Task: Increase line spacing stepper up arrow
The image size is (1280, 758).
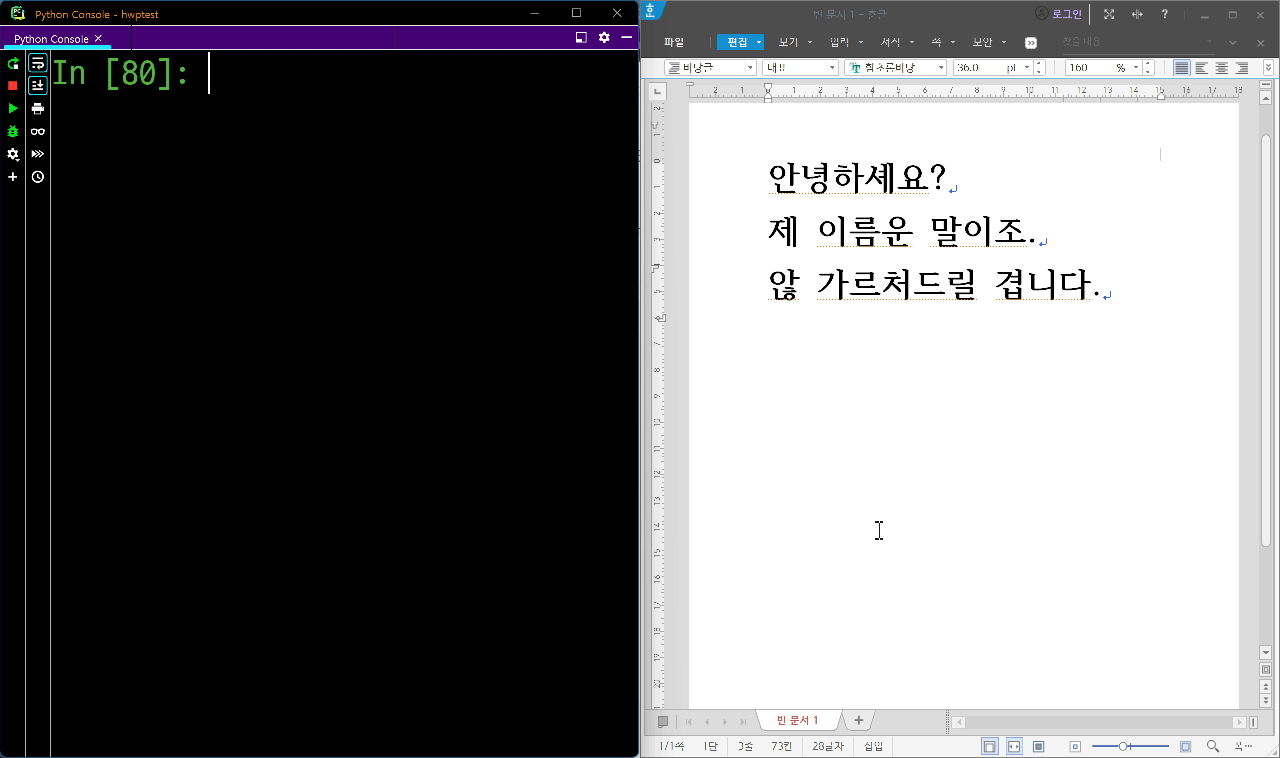Action: (x=1148, y=63)
